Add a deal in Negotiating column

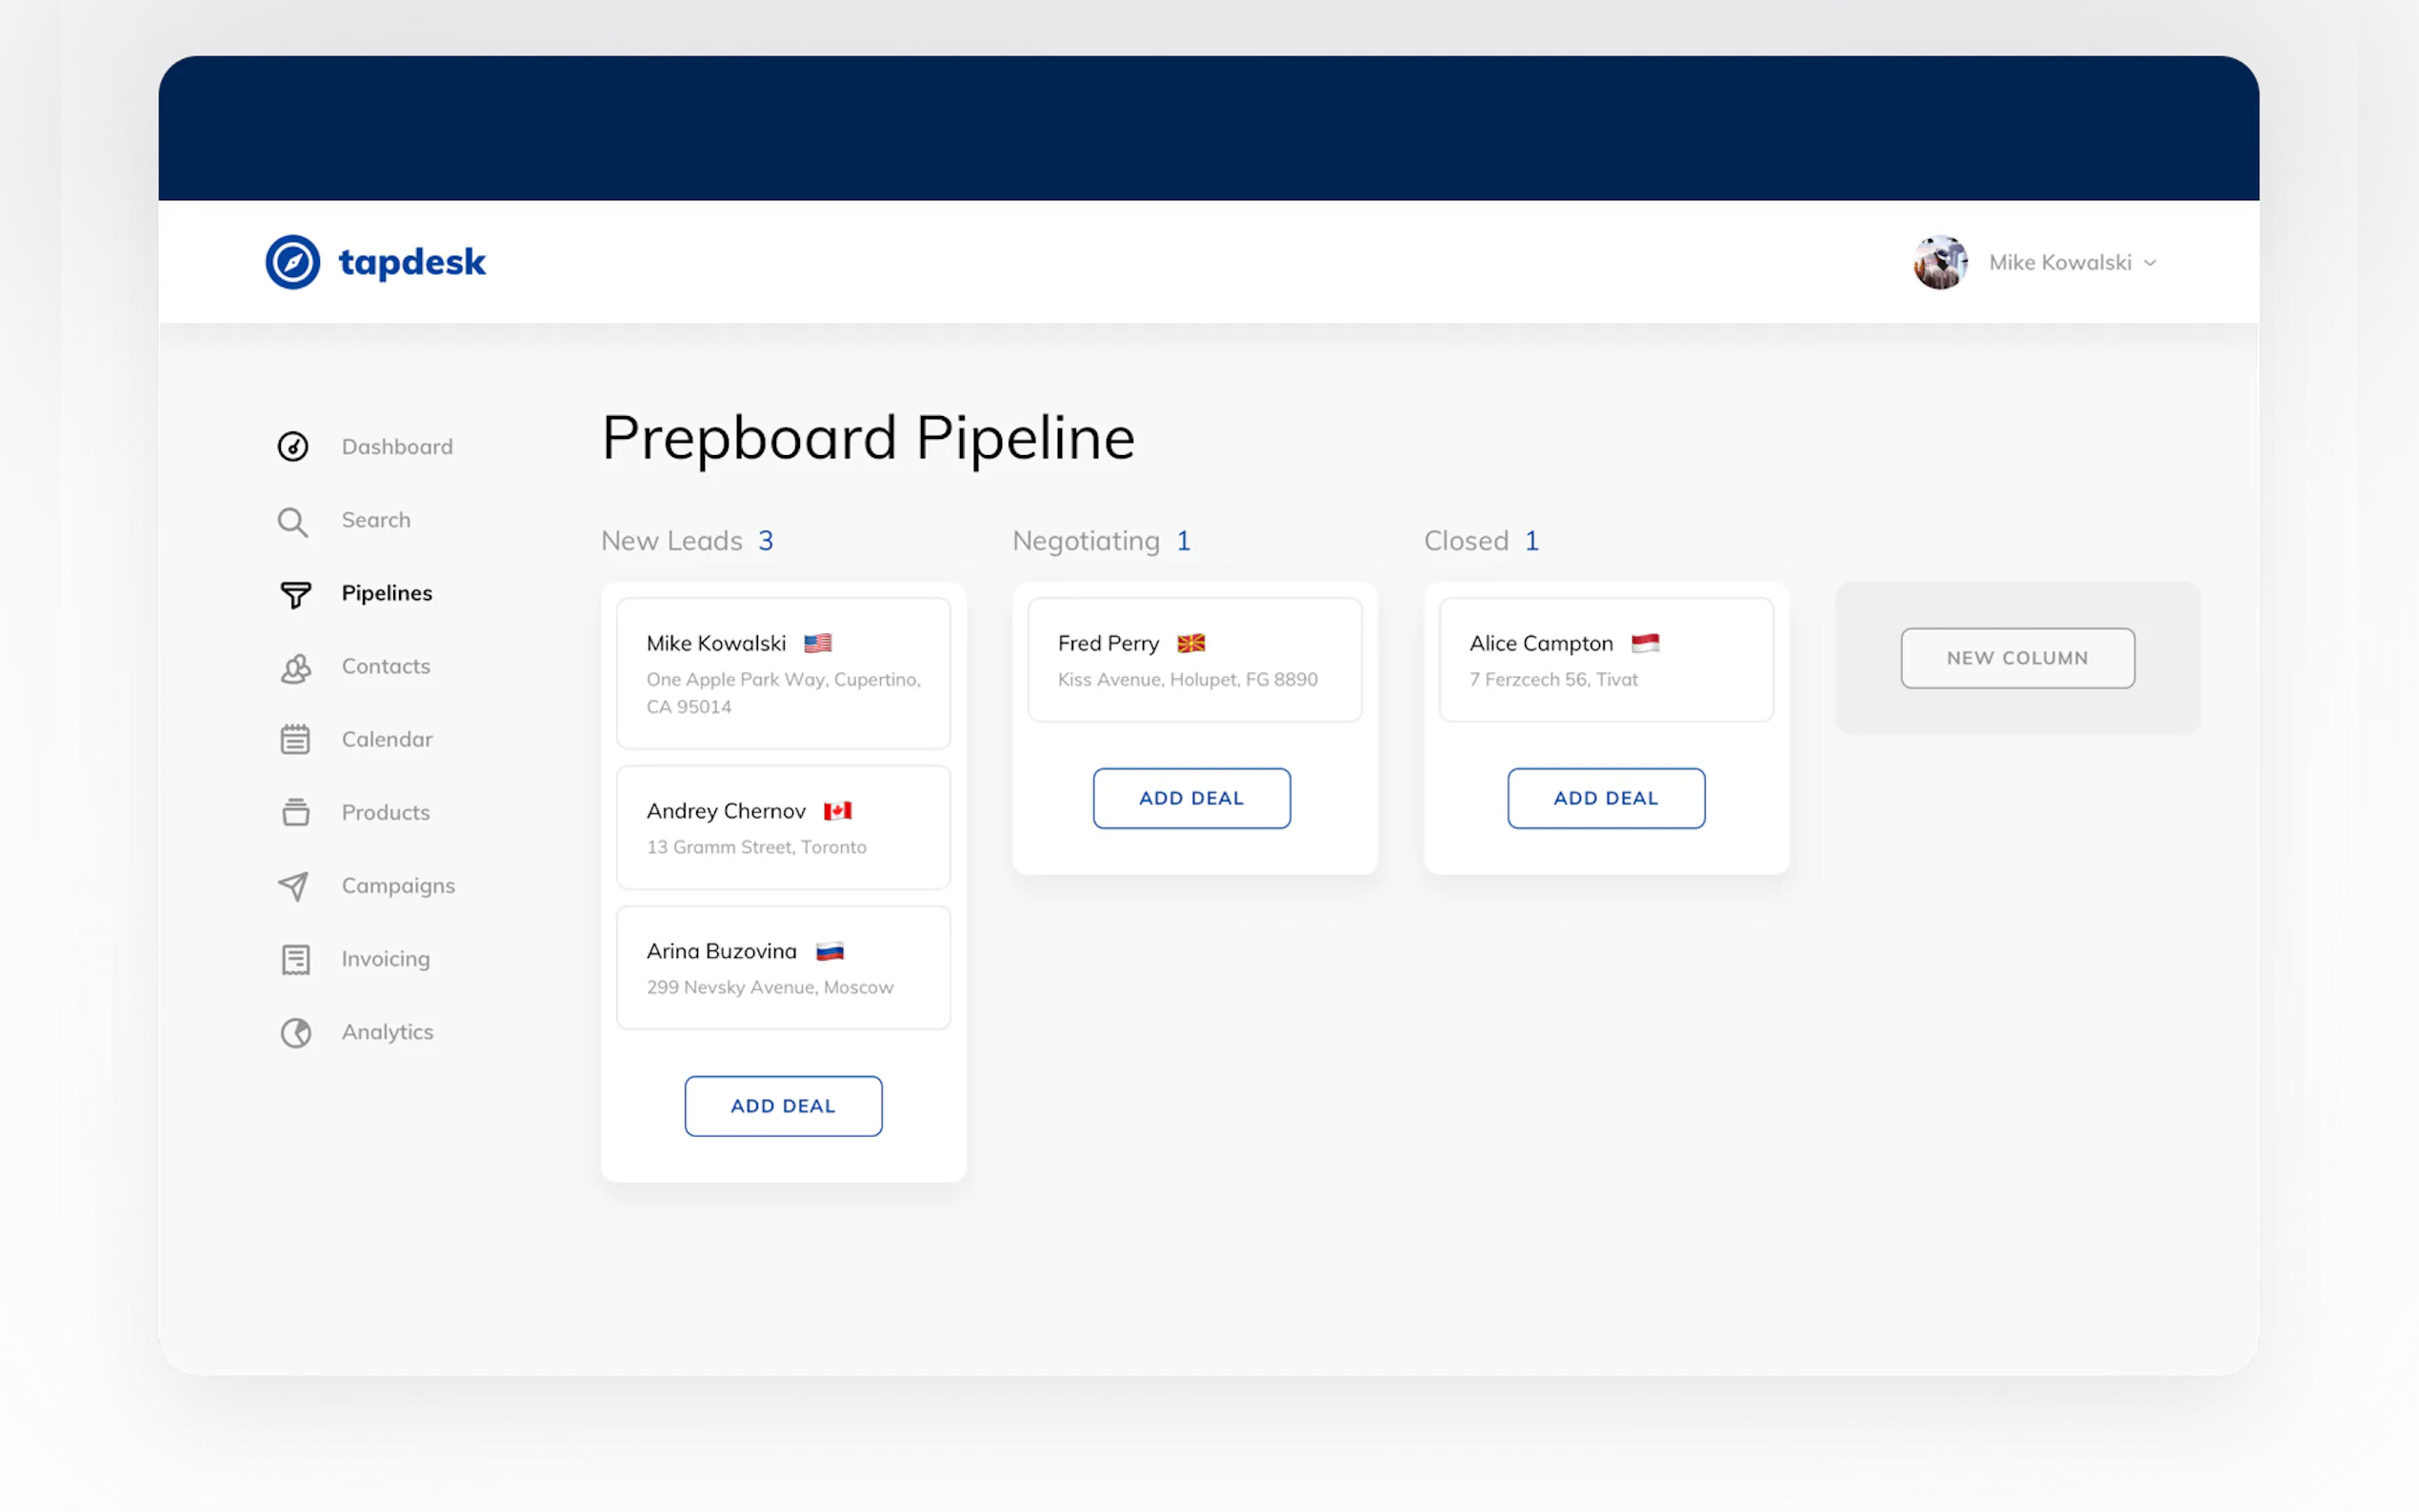coord(1191,798)
